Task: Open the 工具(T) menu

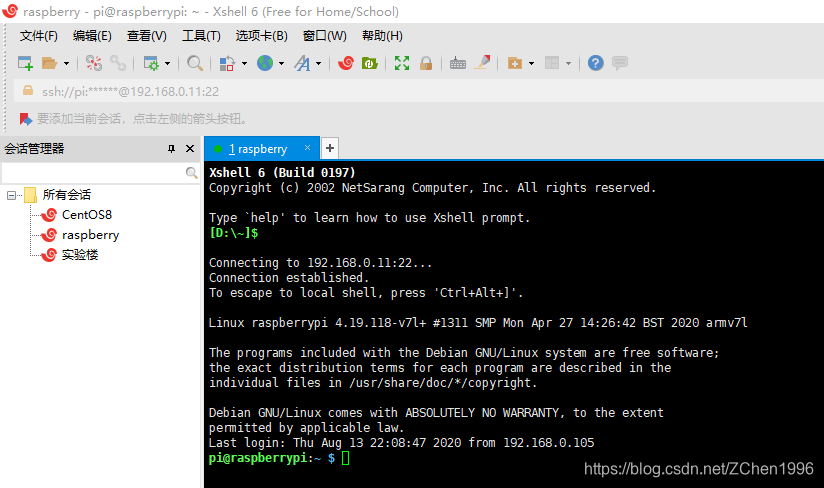Action: [x=201, y=36]
